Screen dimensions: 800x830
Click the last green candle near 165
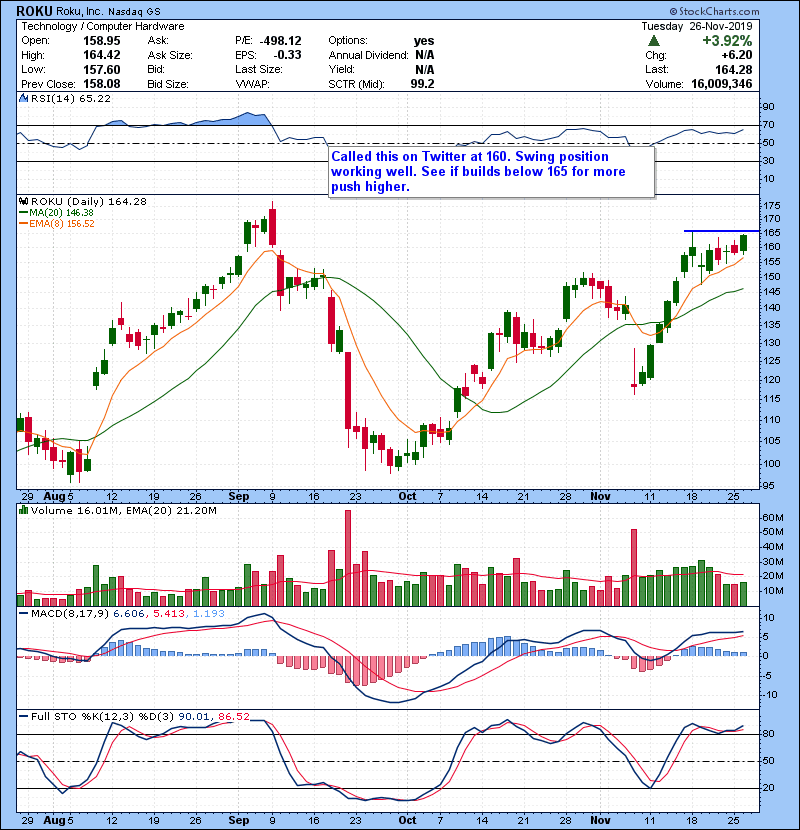coord(744,243)
